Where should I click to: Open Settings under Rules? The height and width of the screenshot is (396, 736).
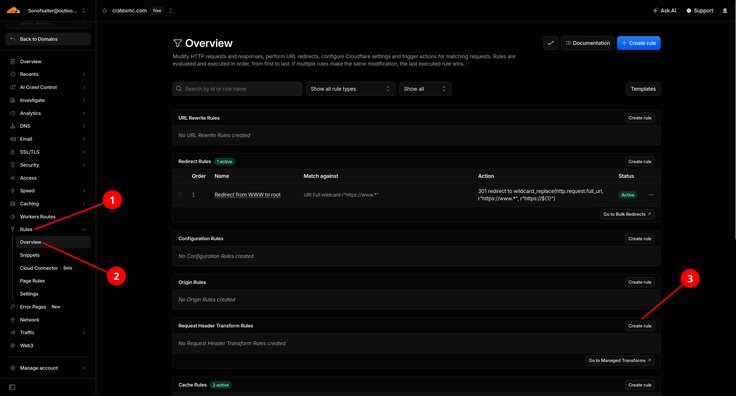coord(29,294)
